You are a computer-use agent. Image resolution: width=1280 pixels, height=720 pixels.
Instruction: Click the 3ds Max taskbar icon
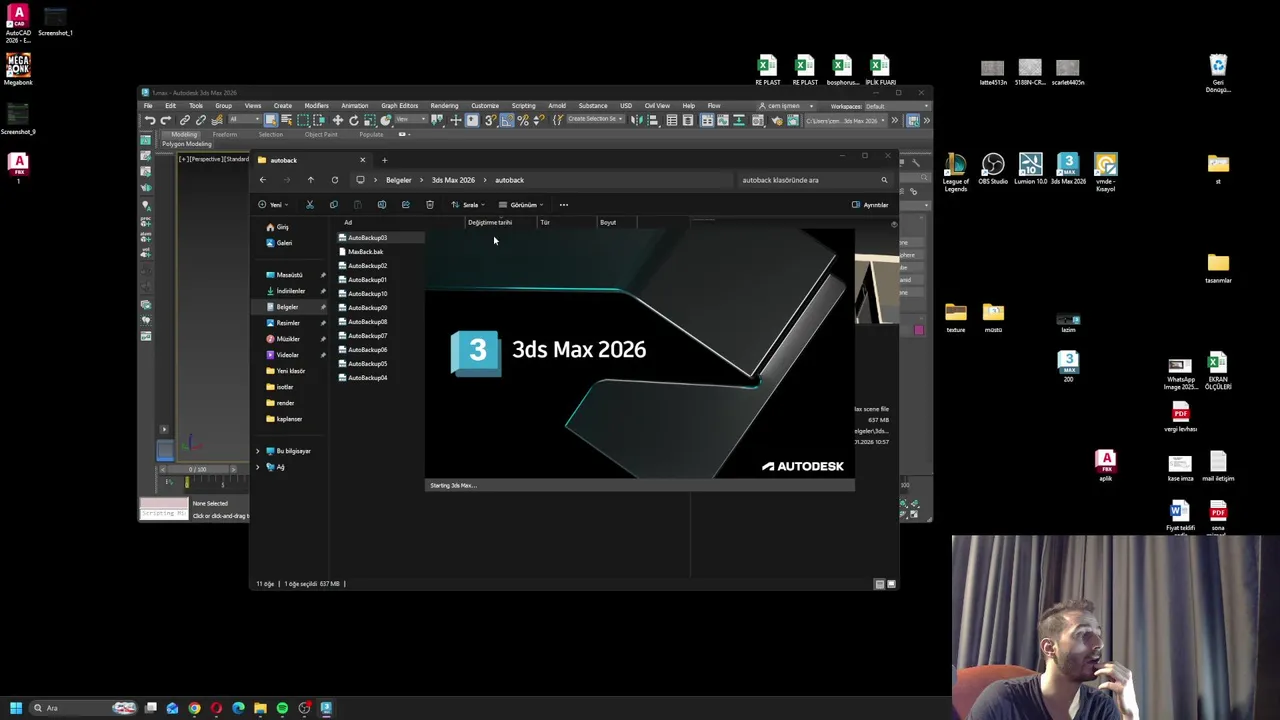point(326,708)
